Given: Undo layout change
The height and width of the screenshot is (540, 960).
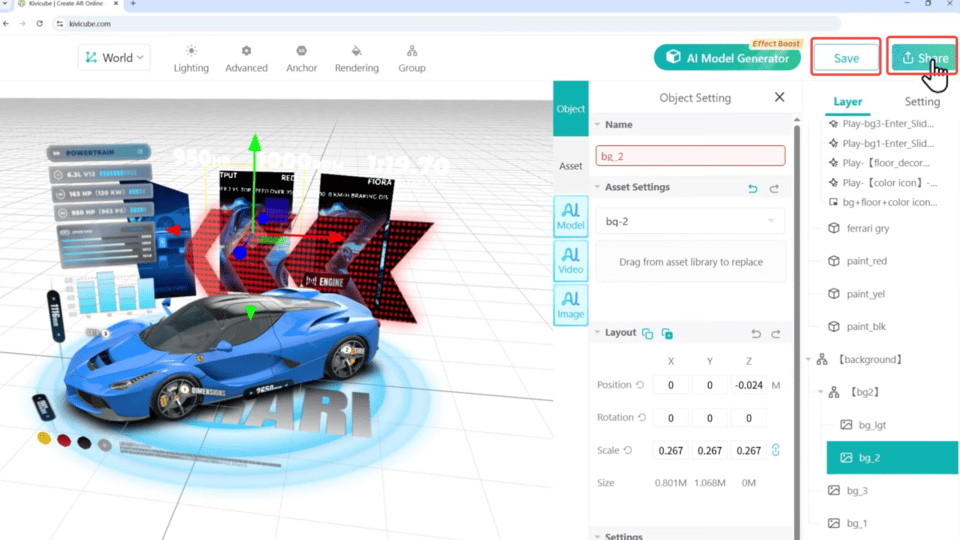Looking at the screenshot, I should (756, 334).
